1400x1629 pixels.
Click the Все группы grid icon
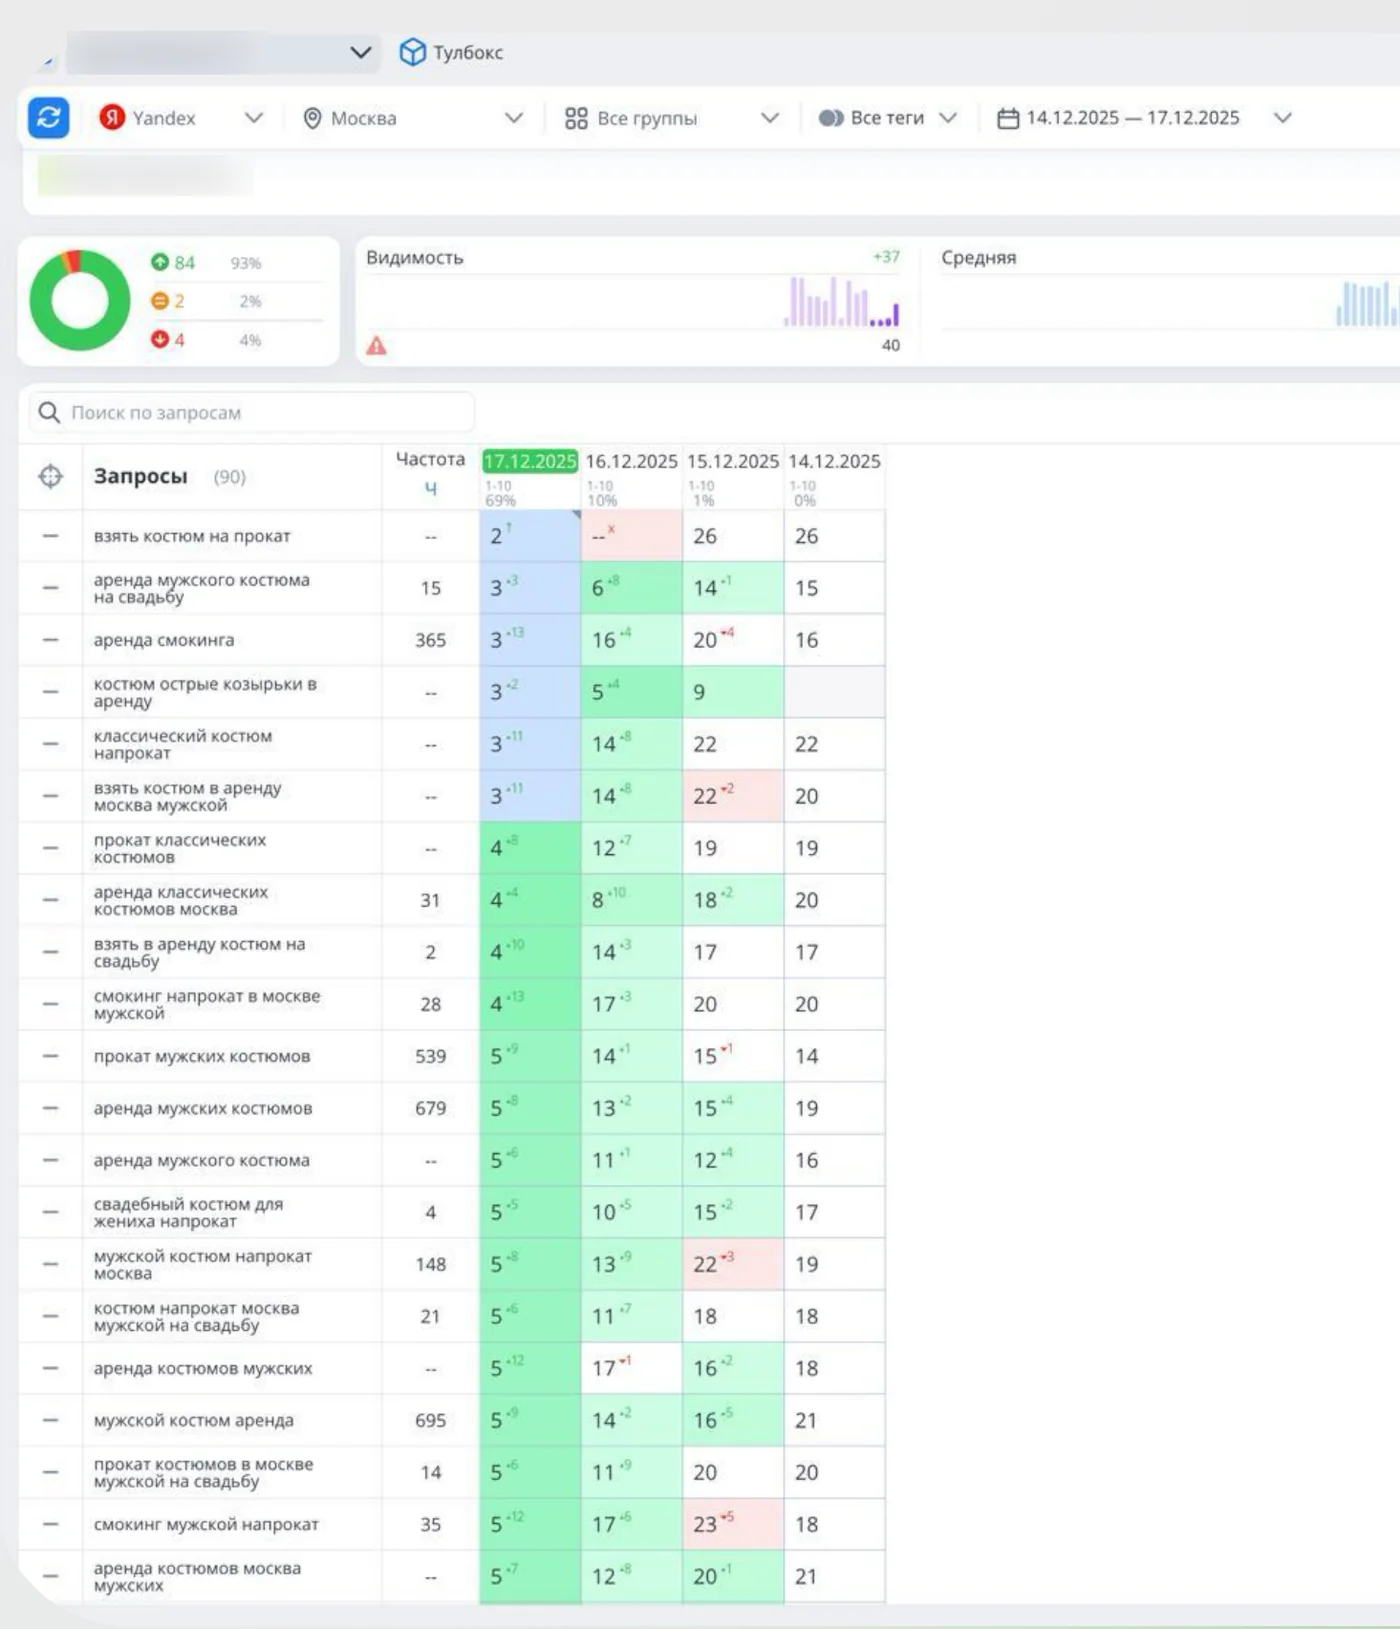click(576, 118)
